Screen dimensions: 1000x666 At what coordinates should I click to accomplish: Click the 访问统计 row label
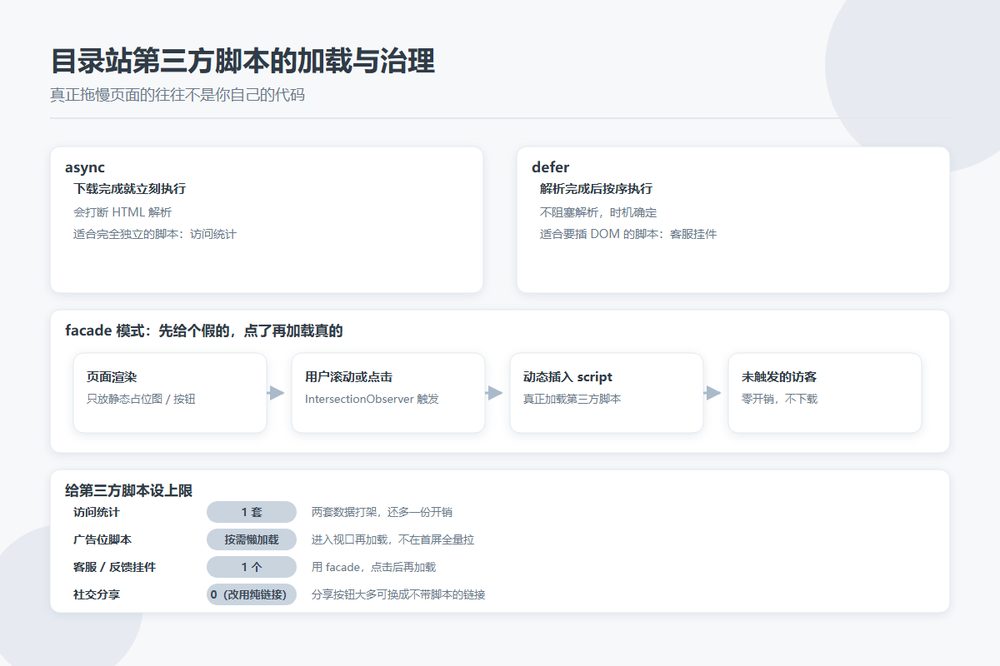pos(96,512)
